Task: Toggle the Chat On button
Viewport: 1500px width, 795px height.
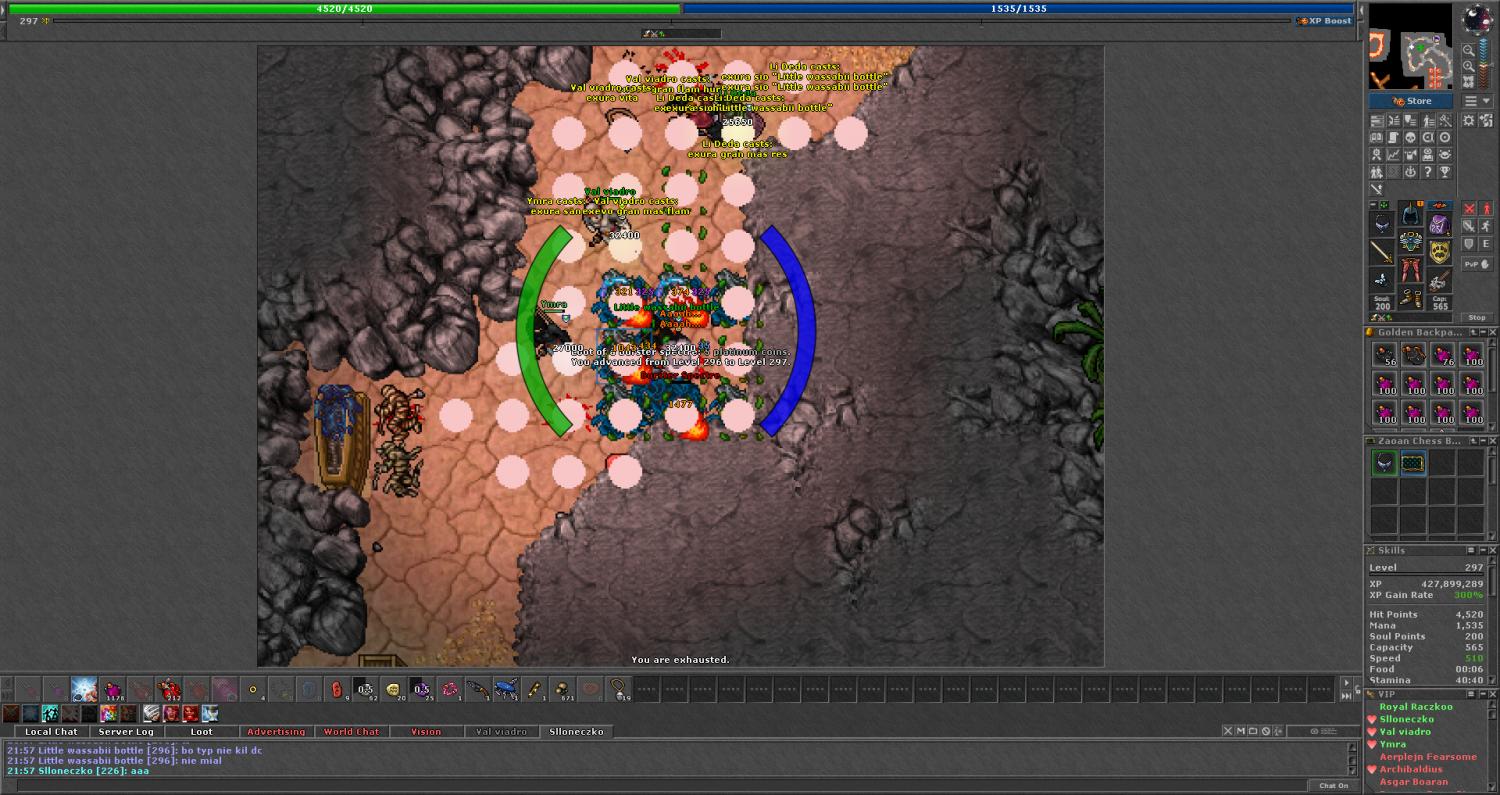Action: coord(1333,786)
